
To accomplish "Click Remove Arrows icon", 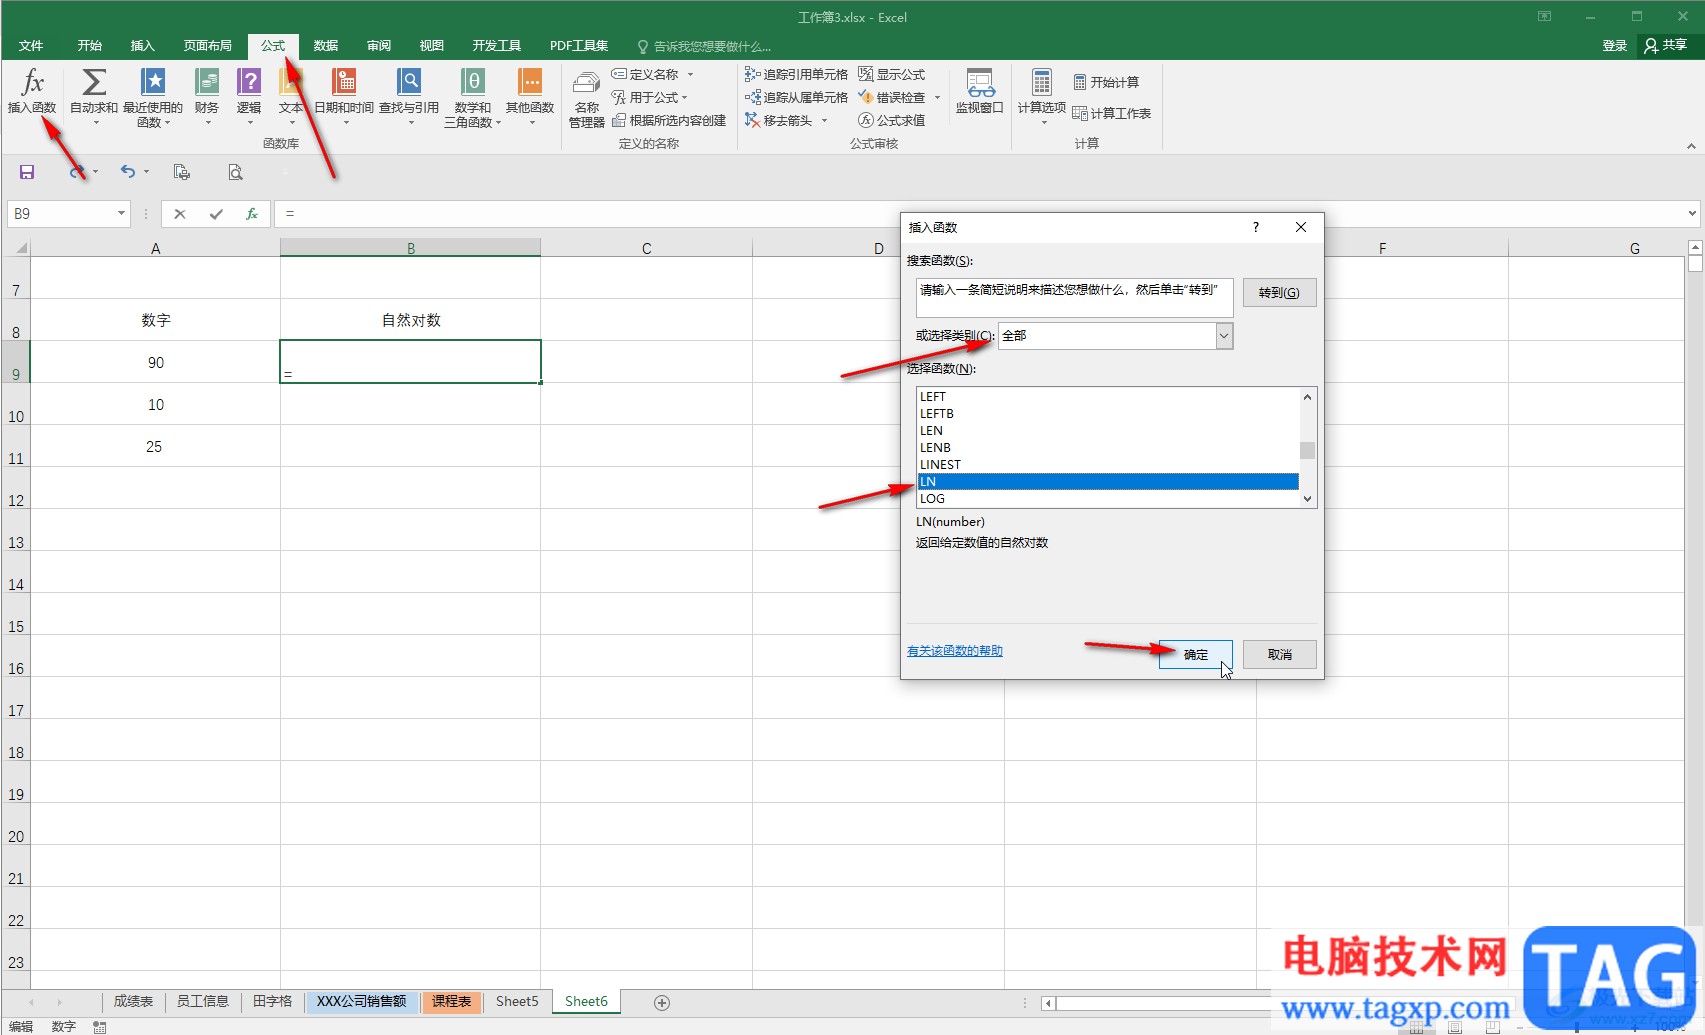I will click(753, 120).
